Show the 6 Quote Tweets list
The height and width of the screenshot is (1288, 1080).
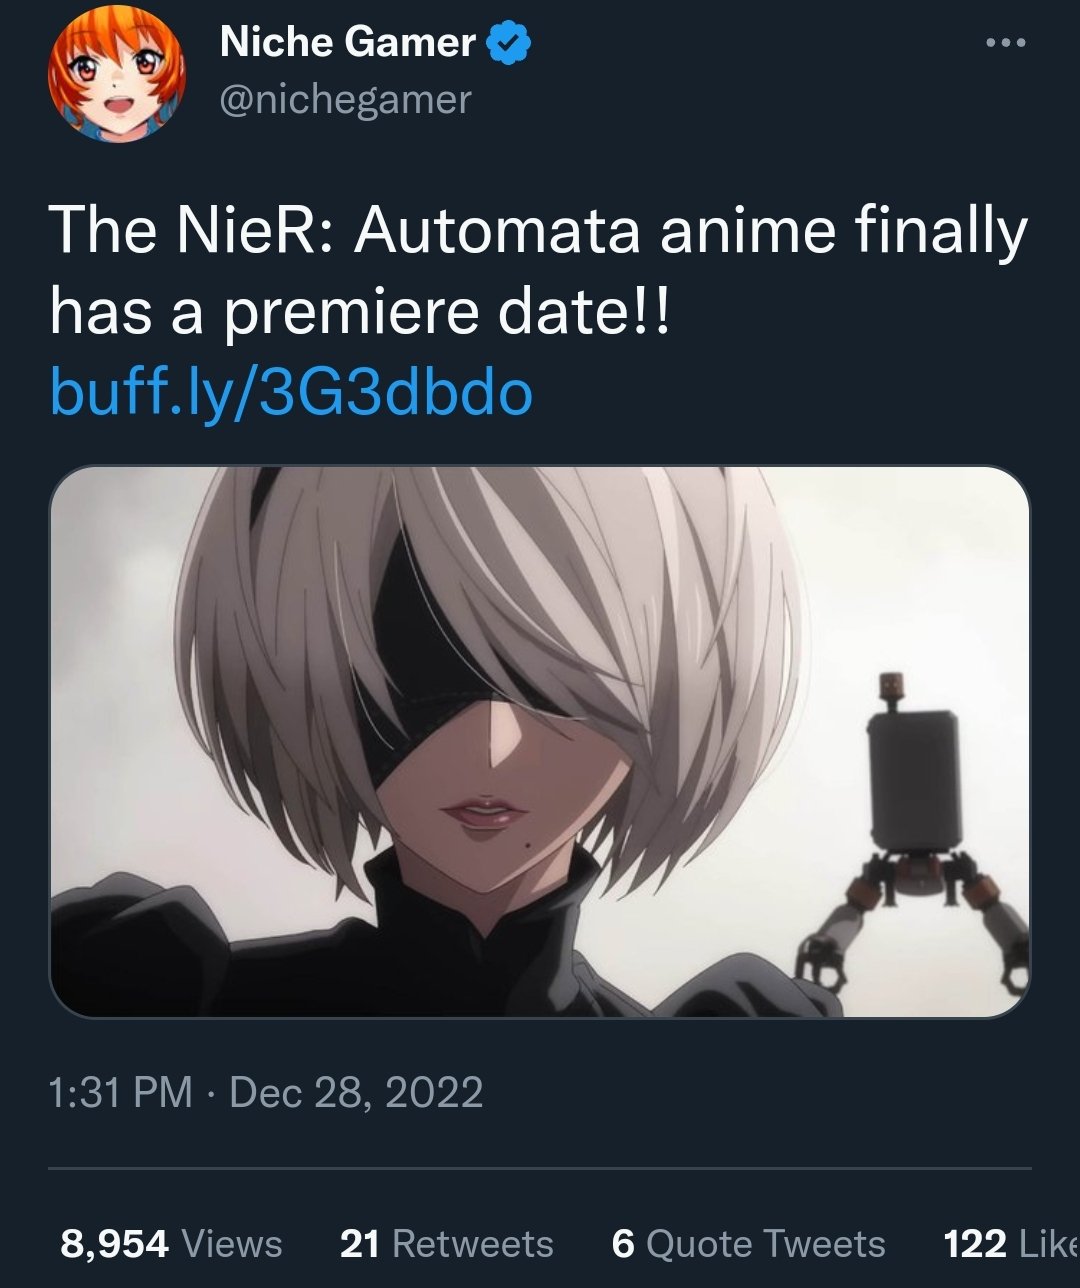[748, 1244]
